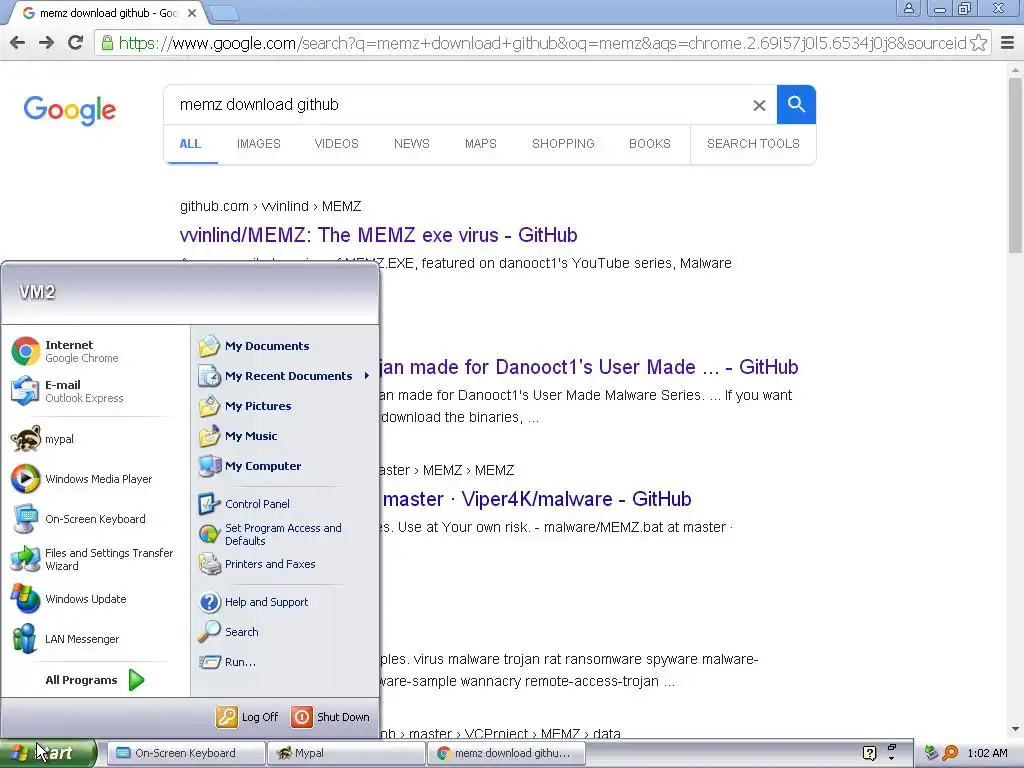Click the Chrome forward arrow
The height and width of the screenshot is (768, 1024).
(x=46, y=43)
